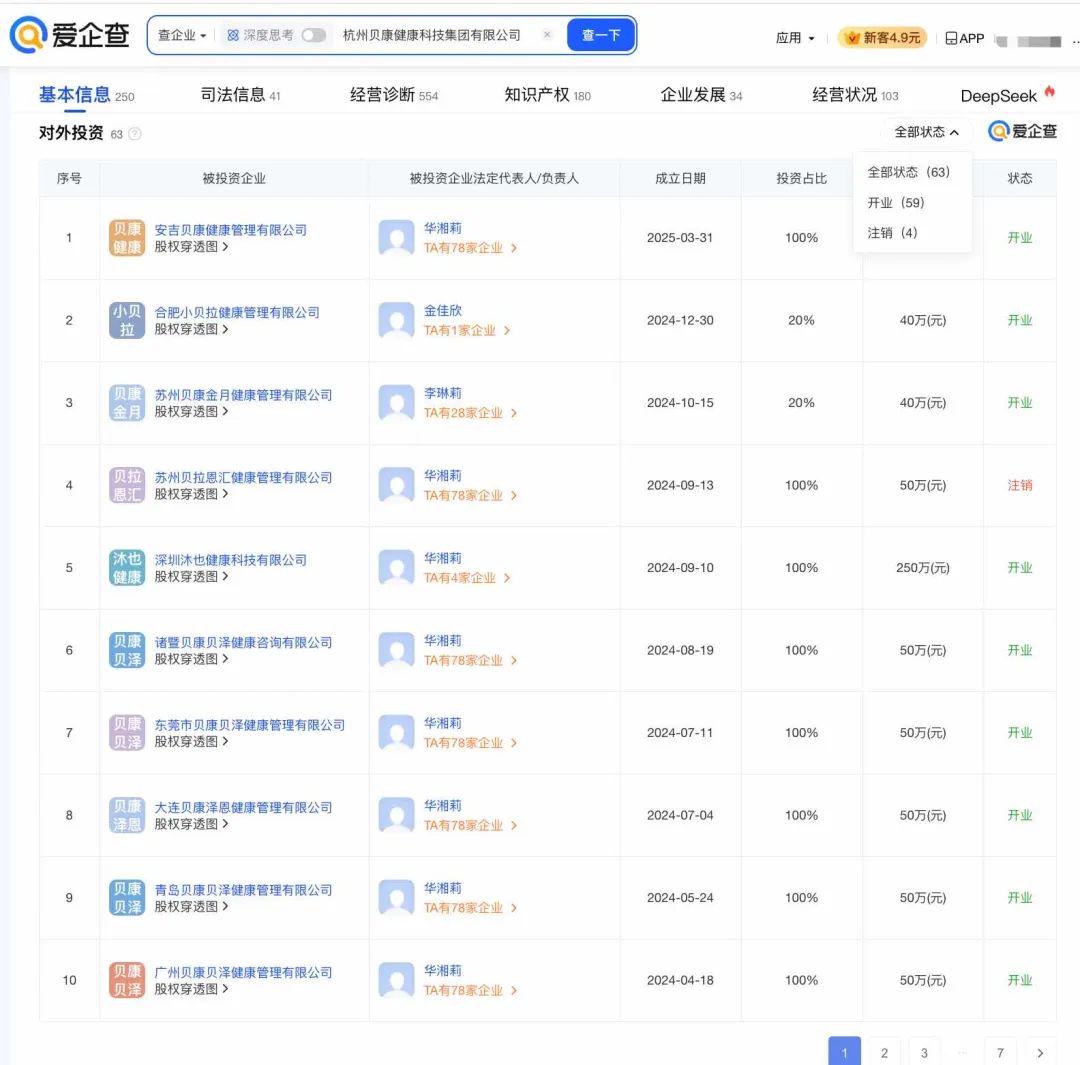
Task: Select 注销 (4) filter option
Action: pos(892,233)
